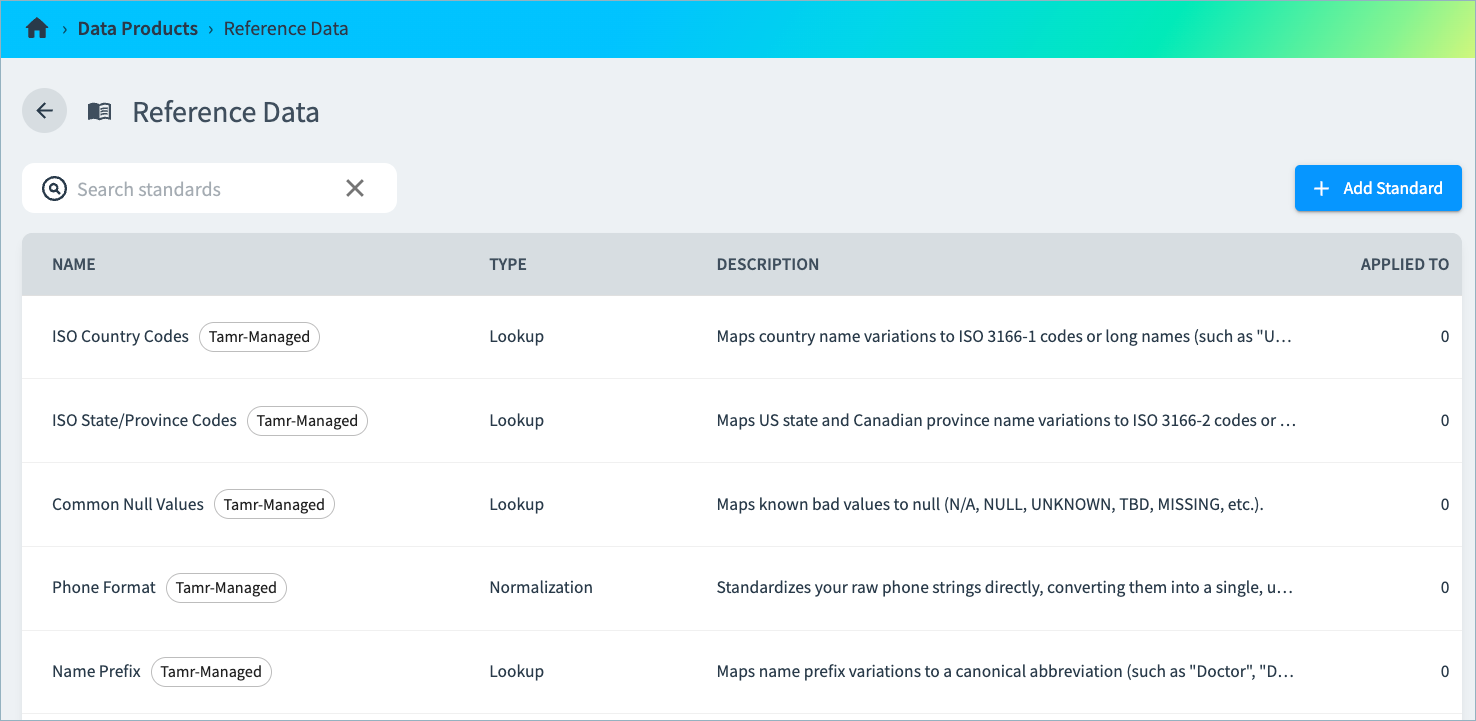Click the back arrow button
Viewport: 1476px width, 721px height.
pyautogui.click(x=44, y=111)
